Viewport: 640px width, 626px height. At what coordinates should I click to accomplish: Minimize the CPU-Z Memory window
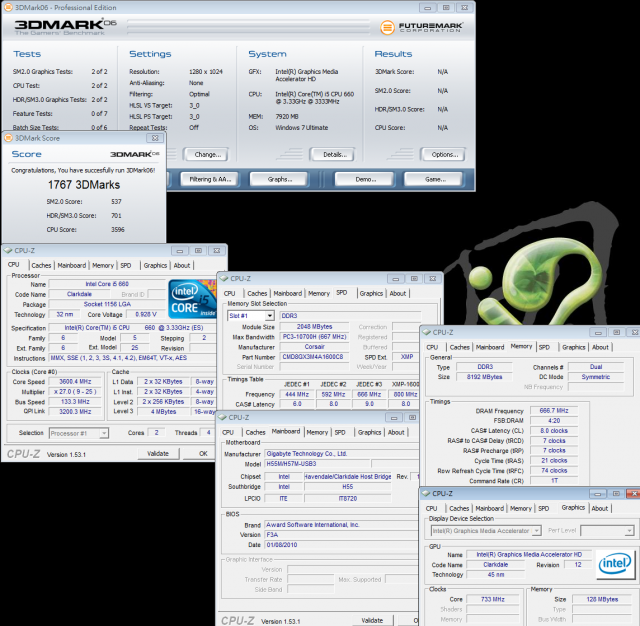click(x=598, y=333)
